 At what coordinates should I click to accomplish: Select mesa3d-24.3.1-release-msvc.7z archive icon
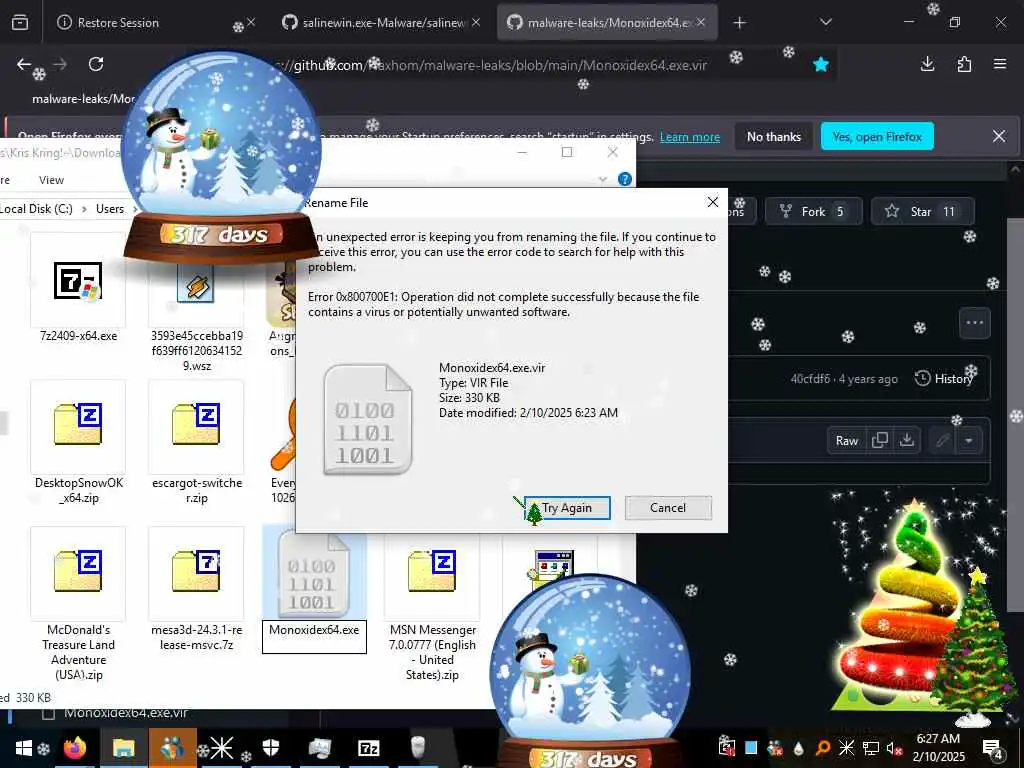point(196,573)
